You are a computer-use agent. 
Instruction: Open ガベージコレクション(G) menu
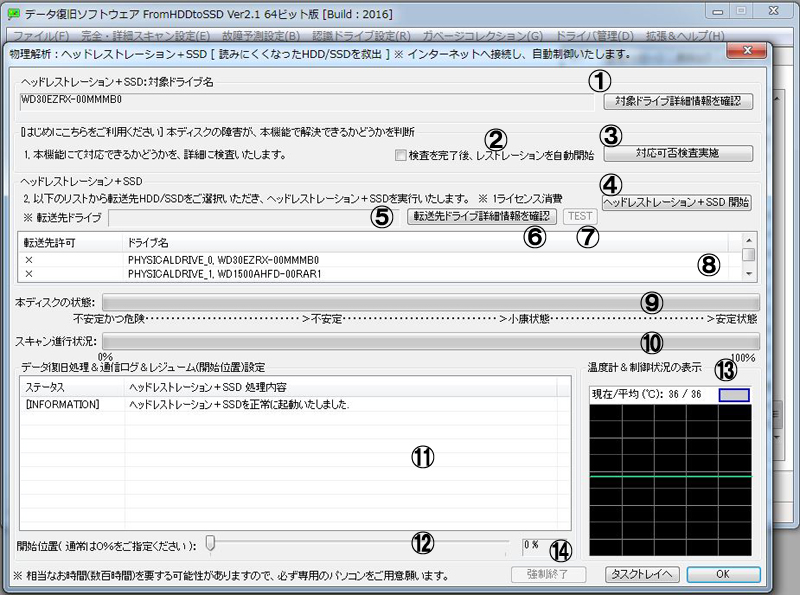tap(483, 36)
